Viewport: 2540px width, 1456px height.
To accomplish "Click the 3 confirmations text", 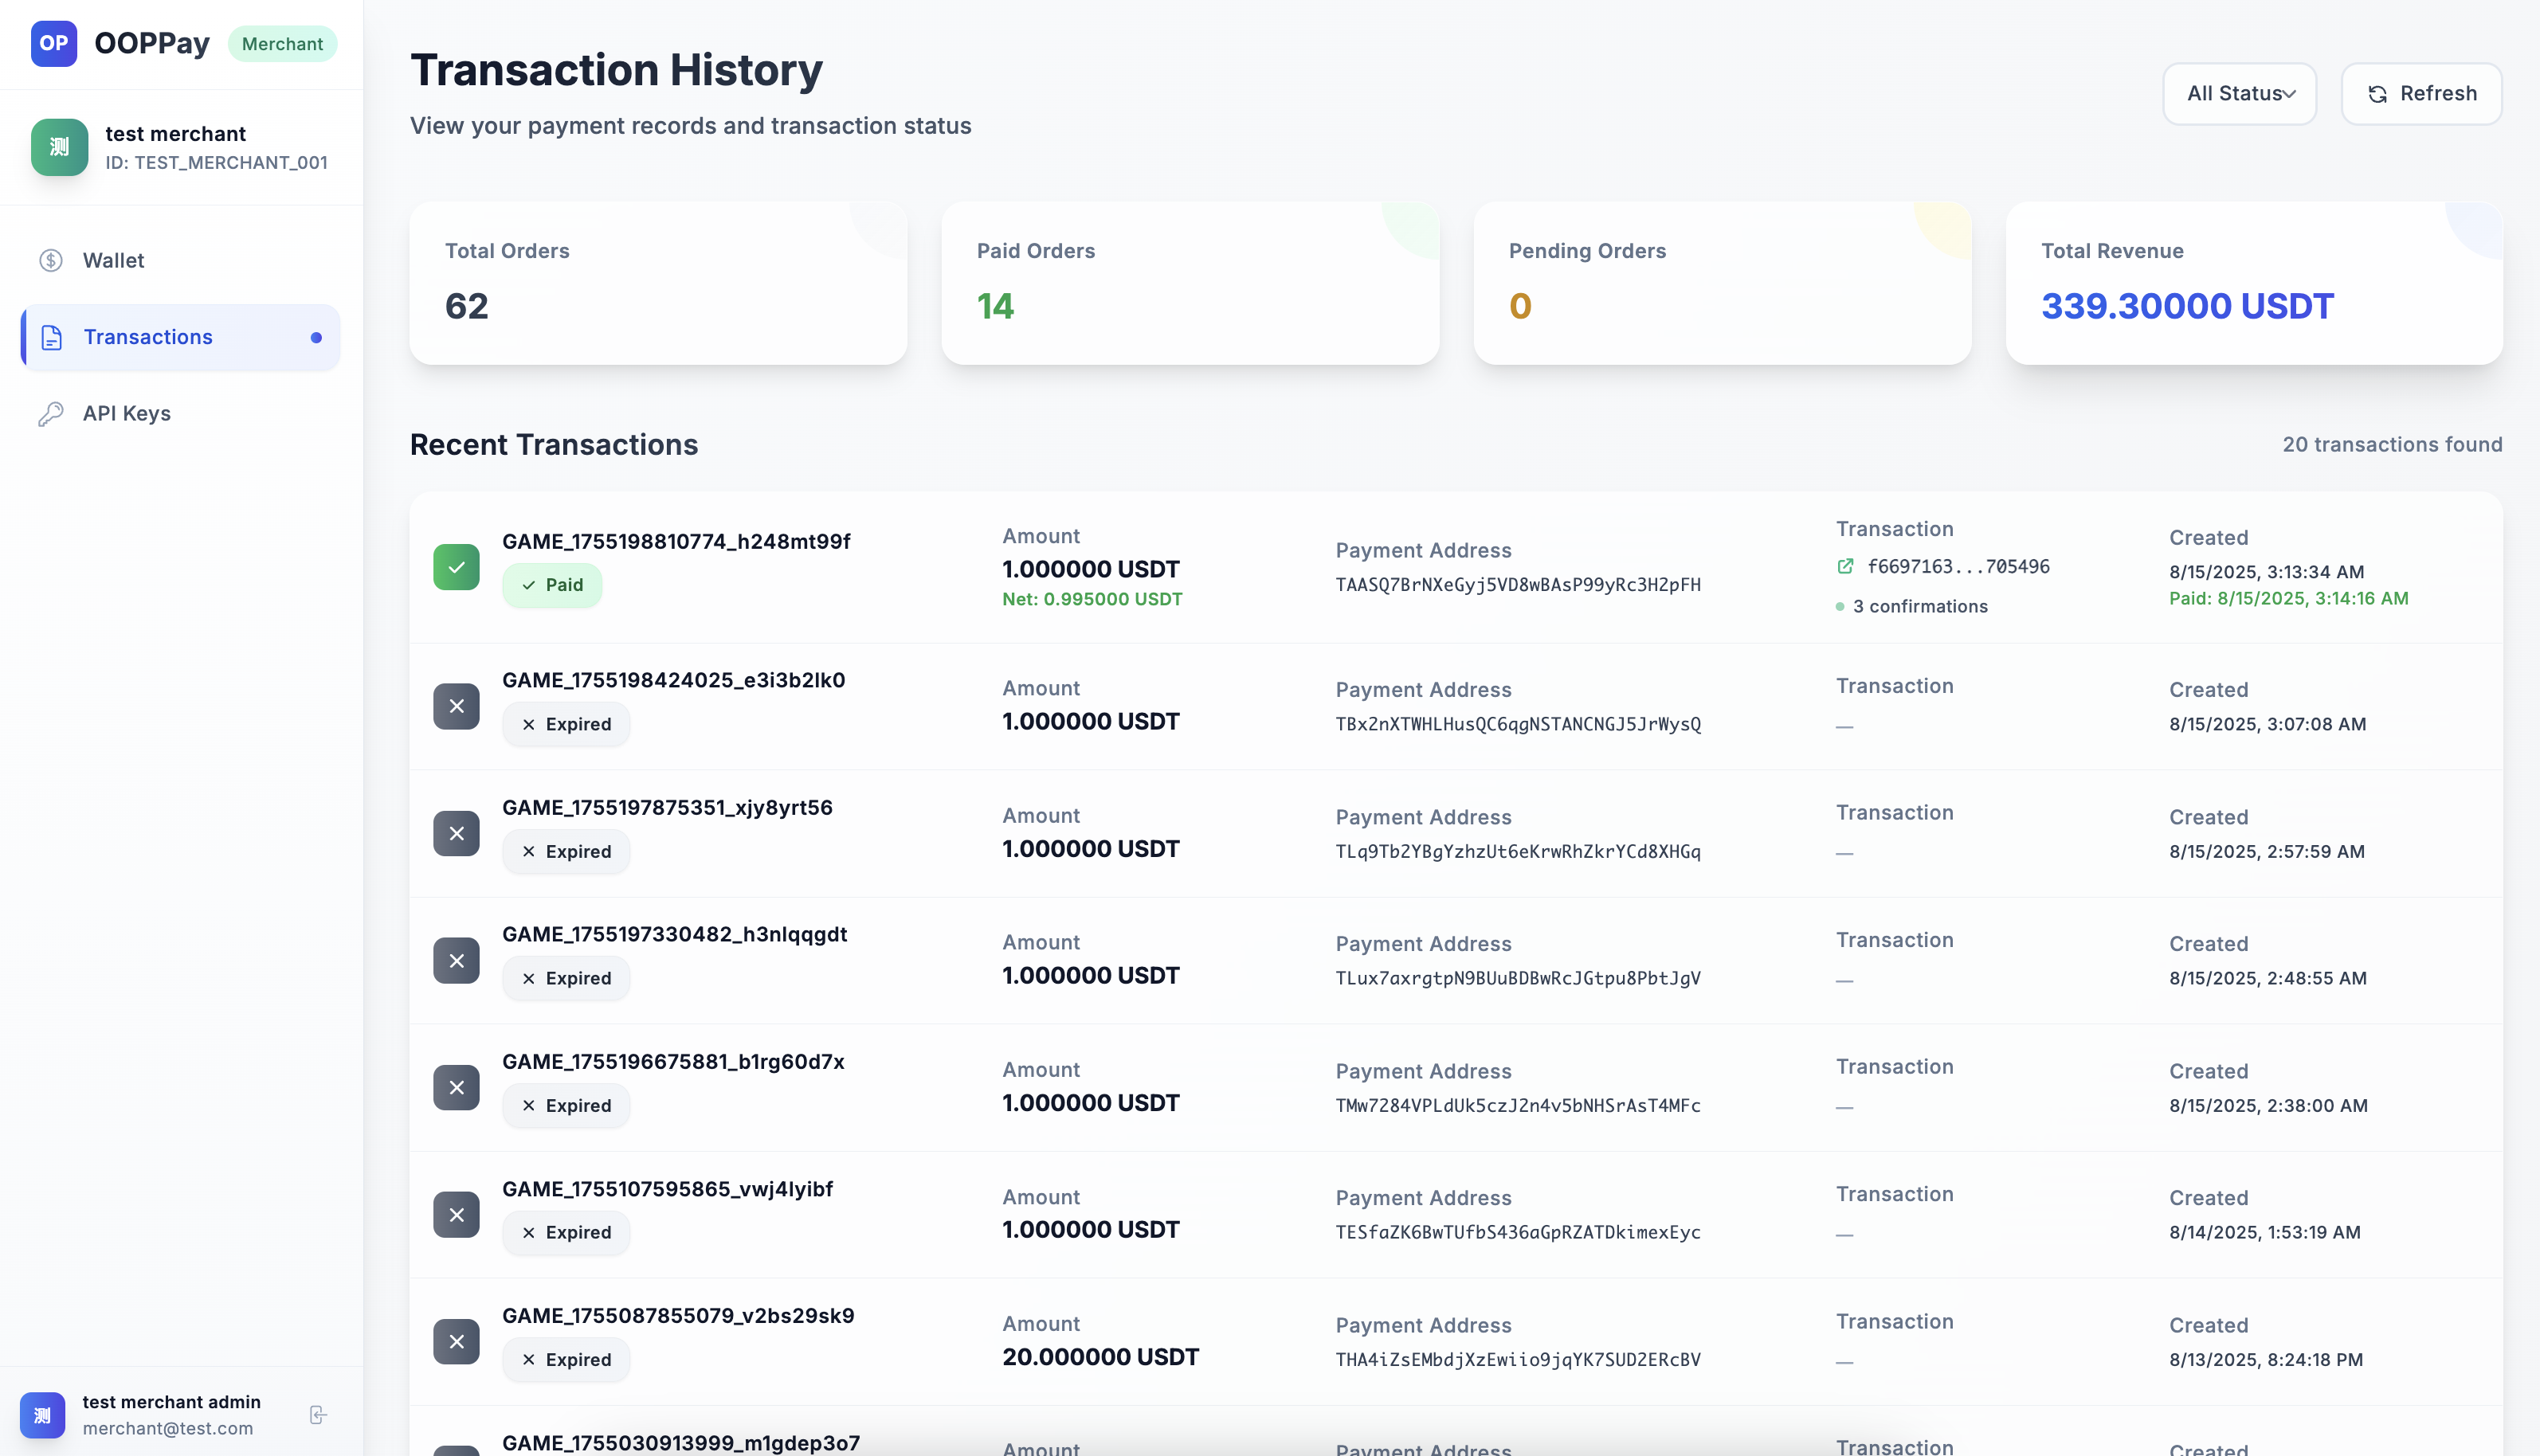I will pos(1919,606).
